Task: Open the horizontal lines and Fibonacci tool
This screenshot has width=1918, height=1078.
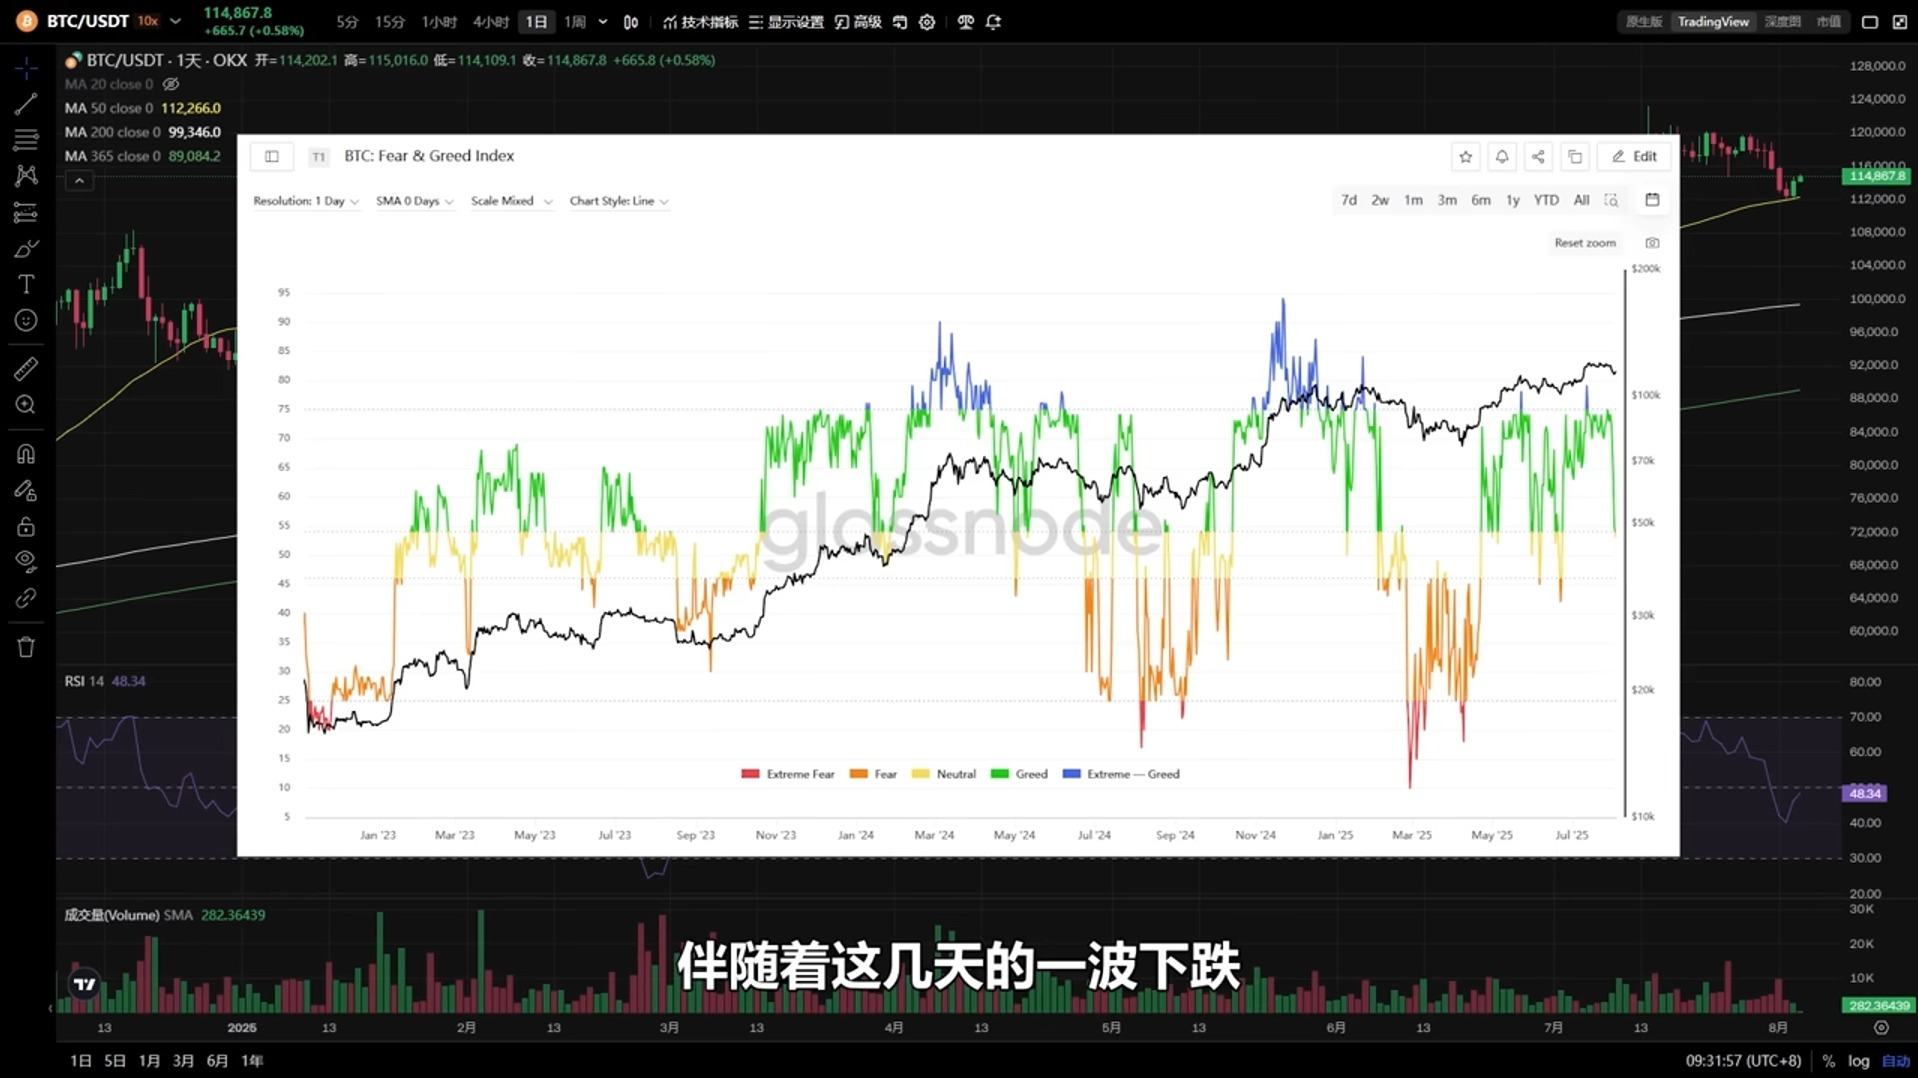Action: 26,140
